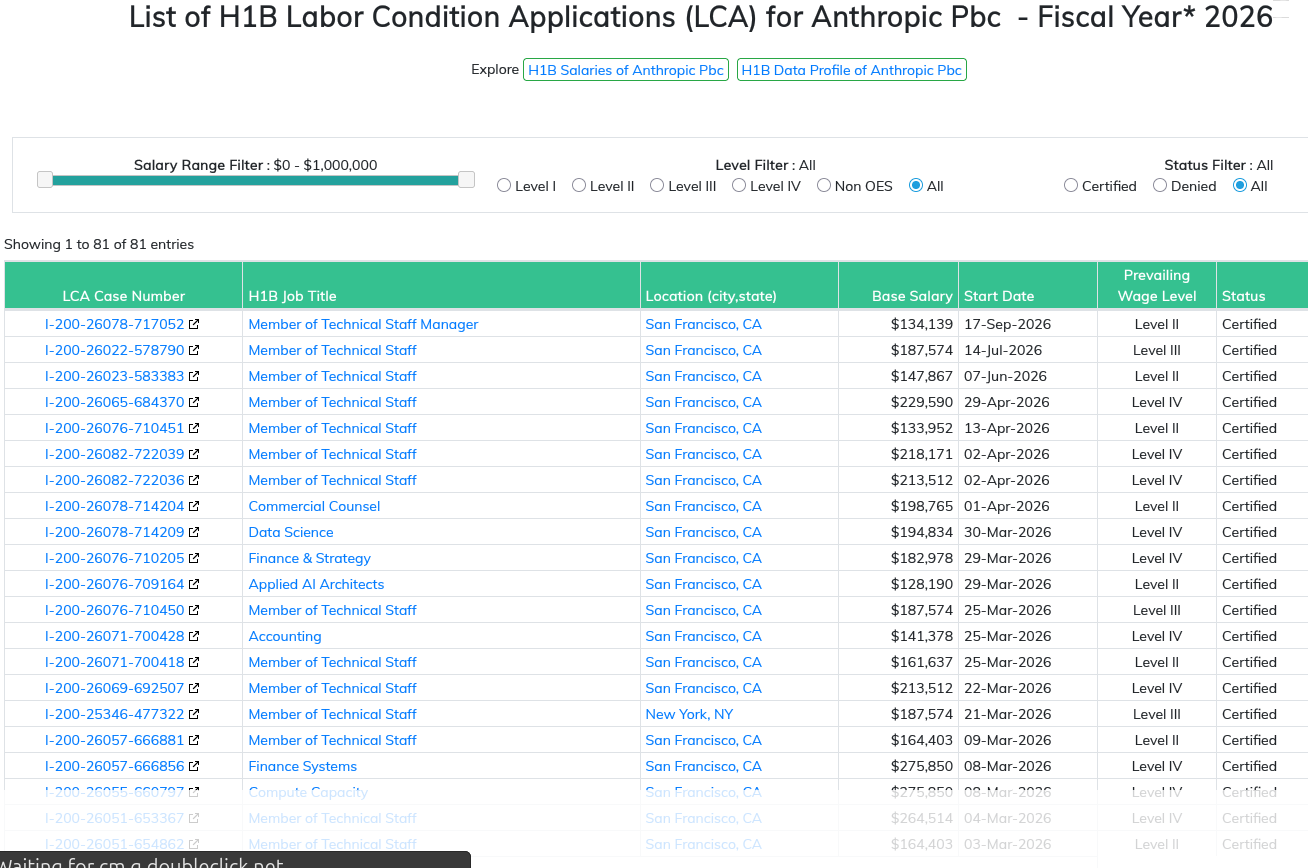The width and height of the screenshot is (1308, 868).
Task: Click external-link icon beside case I-200-26022-578790
Action: (x=194, y=350)
